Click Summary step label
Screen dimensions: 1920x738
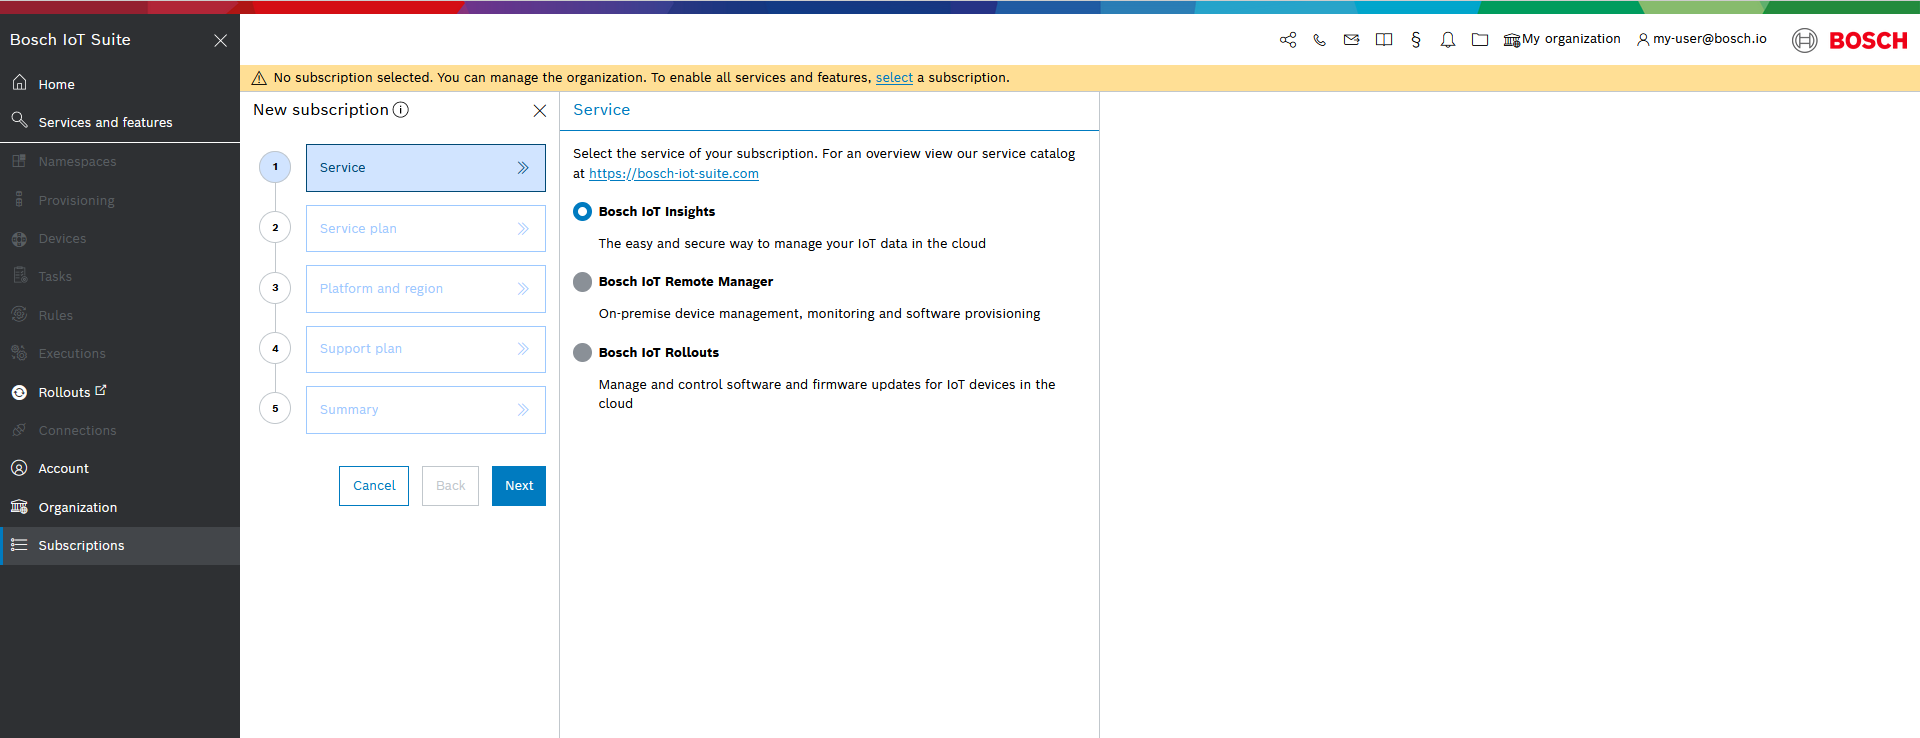coord(349,410)
